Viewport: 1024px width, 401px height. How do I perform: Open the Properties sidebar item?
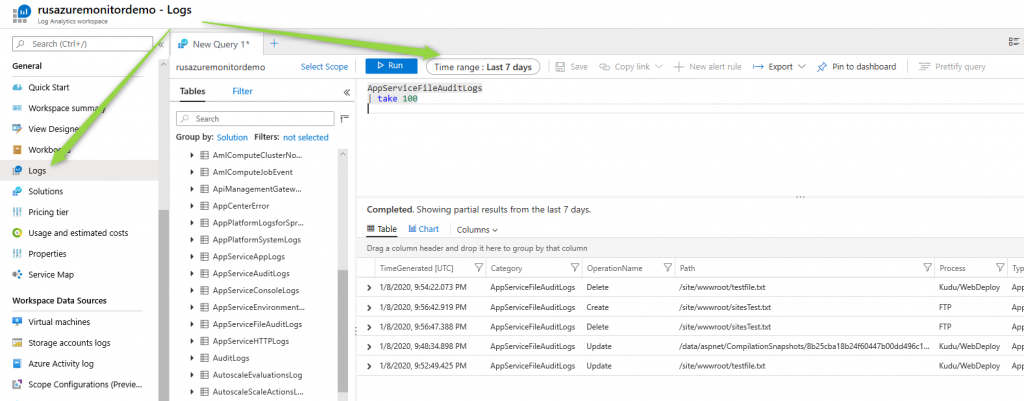click(x=47, y=254)
